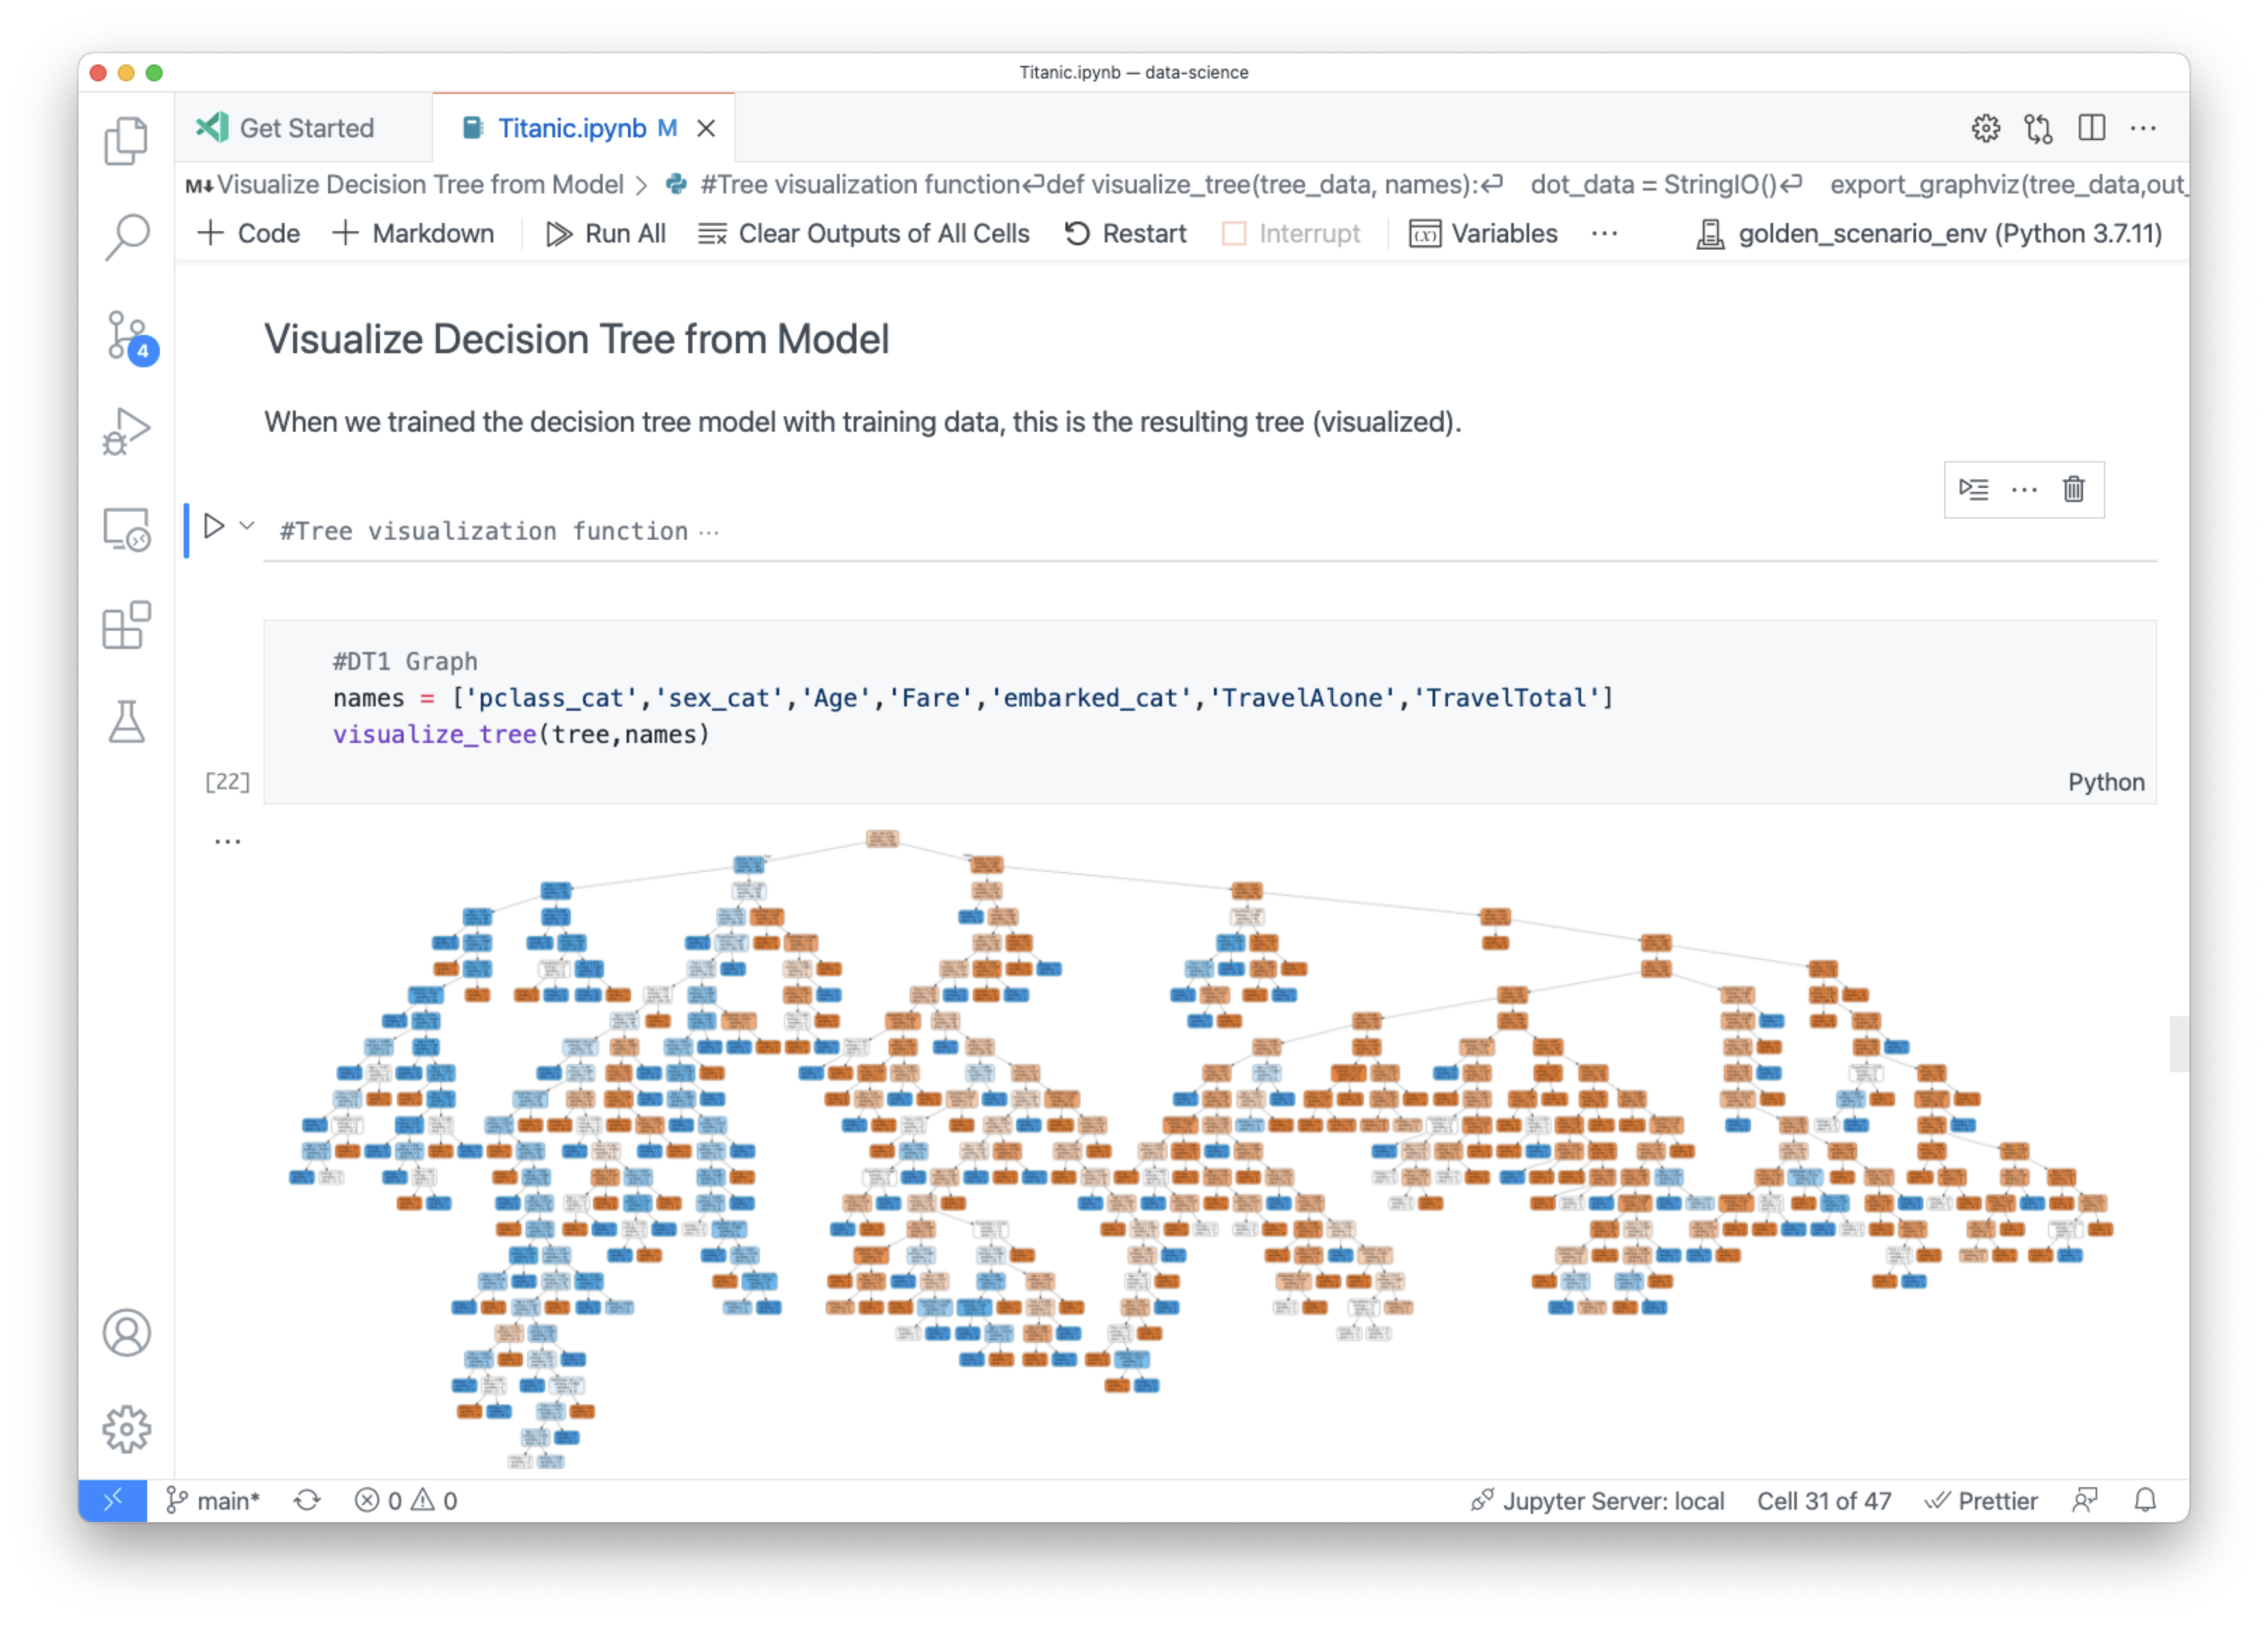Click the Jupyter Server local status bar item
Viewport: 2268px width, 1626px height.
tap(1592, 1501)
